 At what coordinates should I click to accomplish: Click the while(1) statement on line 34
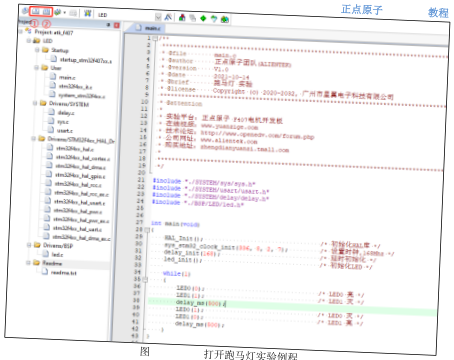pos(176,274)
